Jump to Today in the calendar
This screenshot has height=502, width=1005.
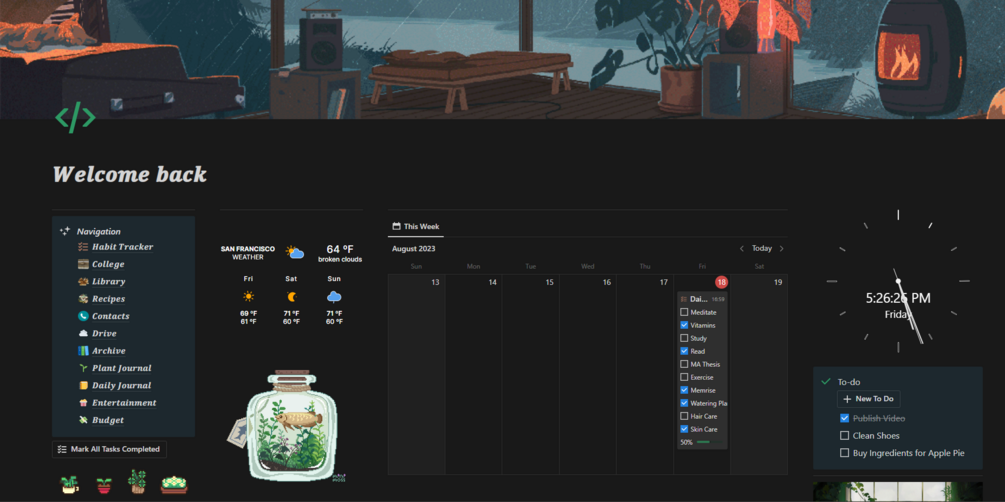(762, 248)
